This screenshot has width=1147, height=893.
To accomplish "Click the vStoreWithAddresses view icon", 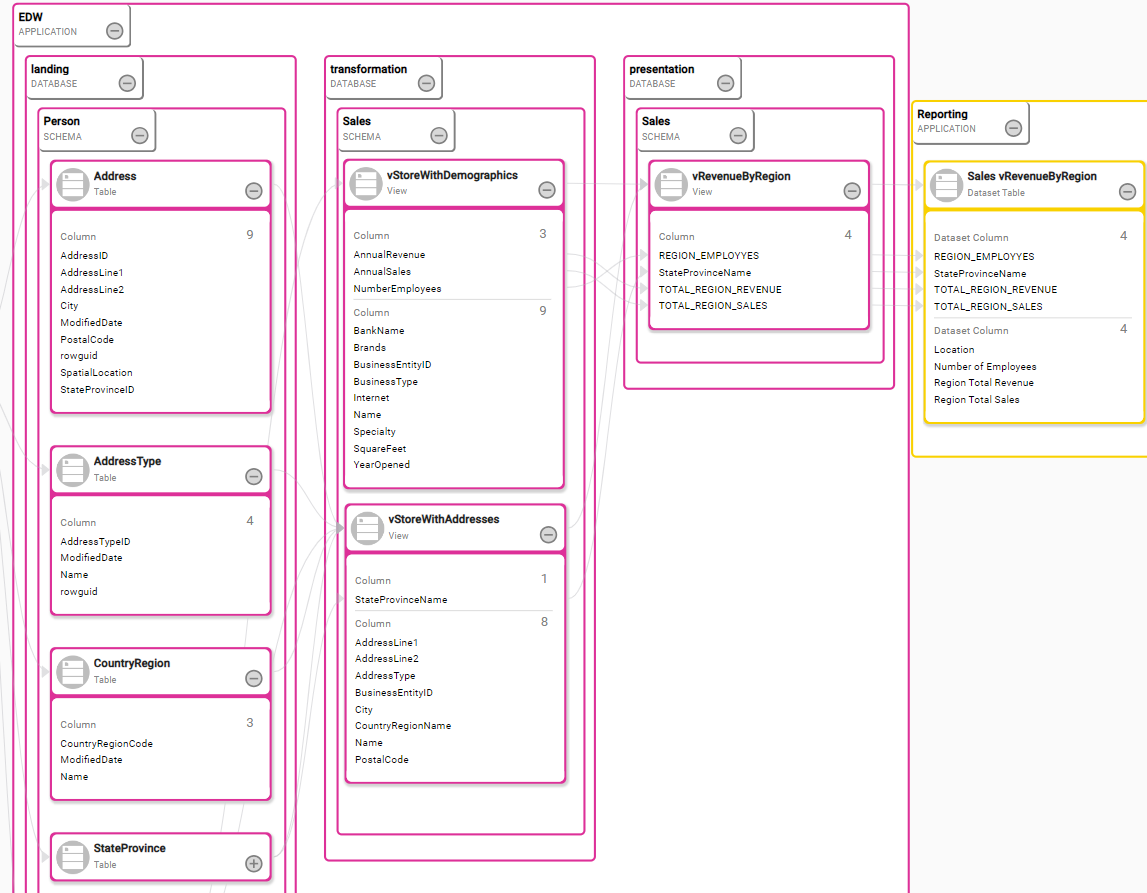I will pos(367,528).
